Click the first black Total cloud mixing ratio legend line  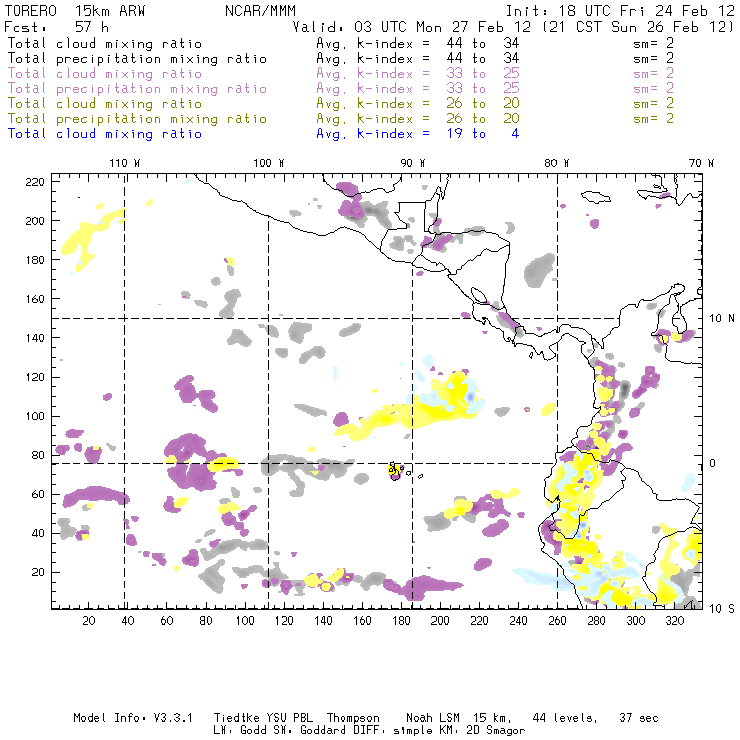[x=105, y=43]
